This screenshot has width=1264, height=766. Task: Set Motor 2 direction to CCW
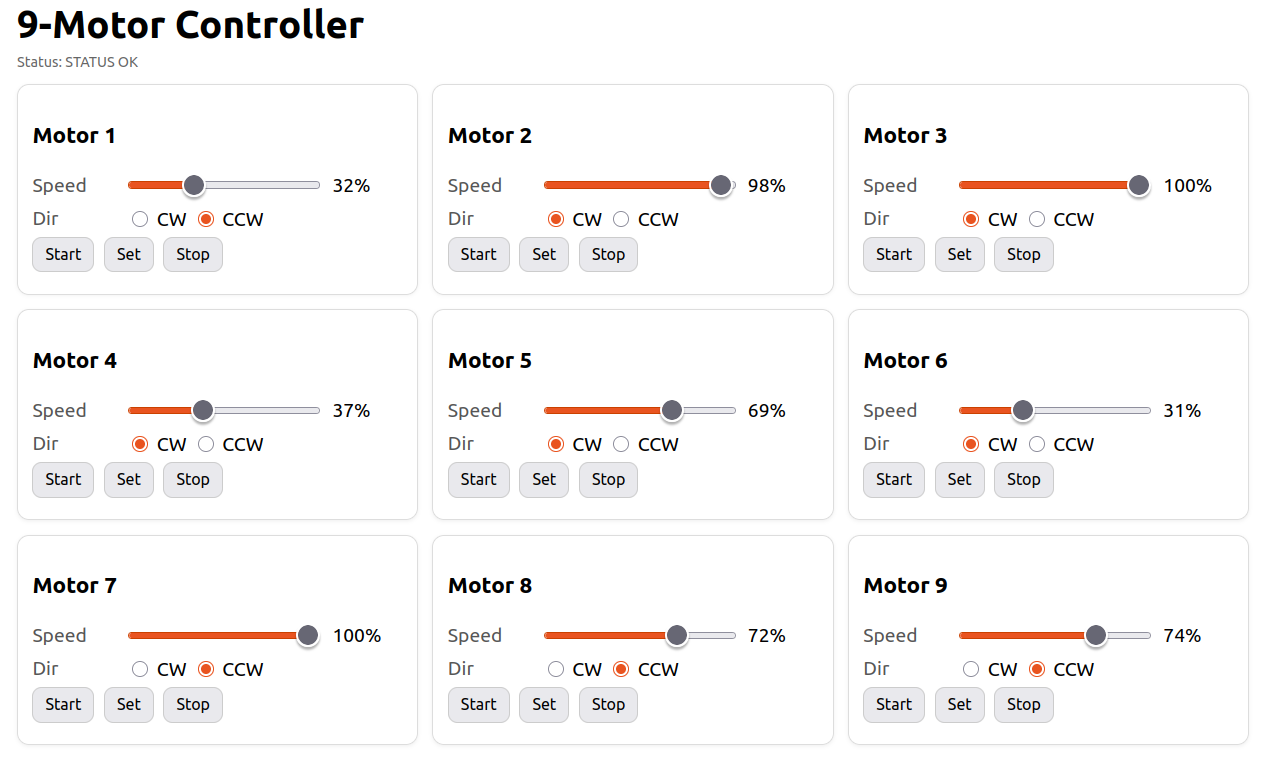click(x=621, y=219)
